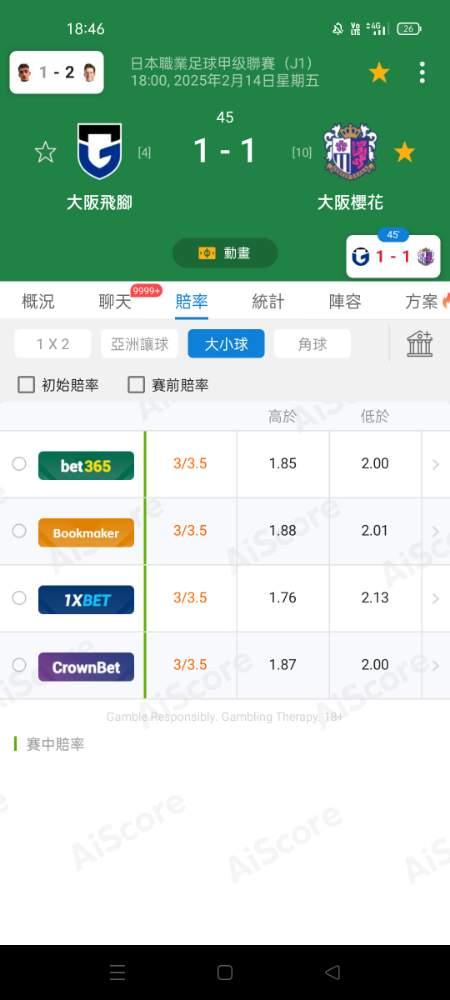Select the bet365 radio button

click(19, 464)
